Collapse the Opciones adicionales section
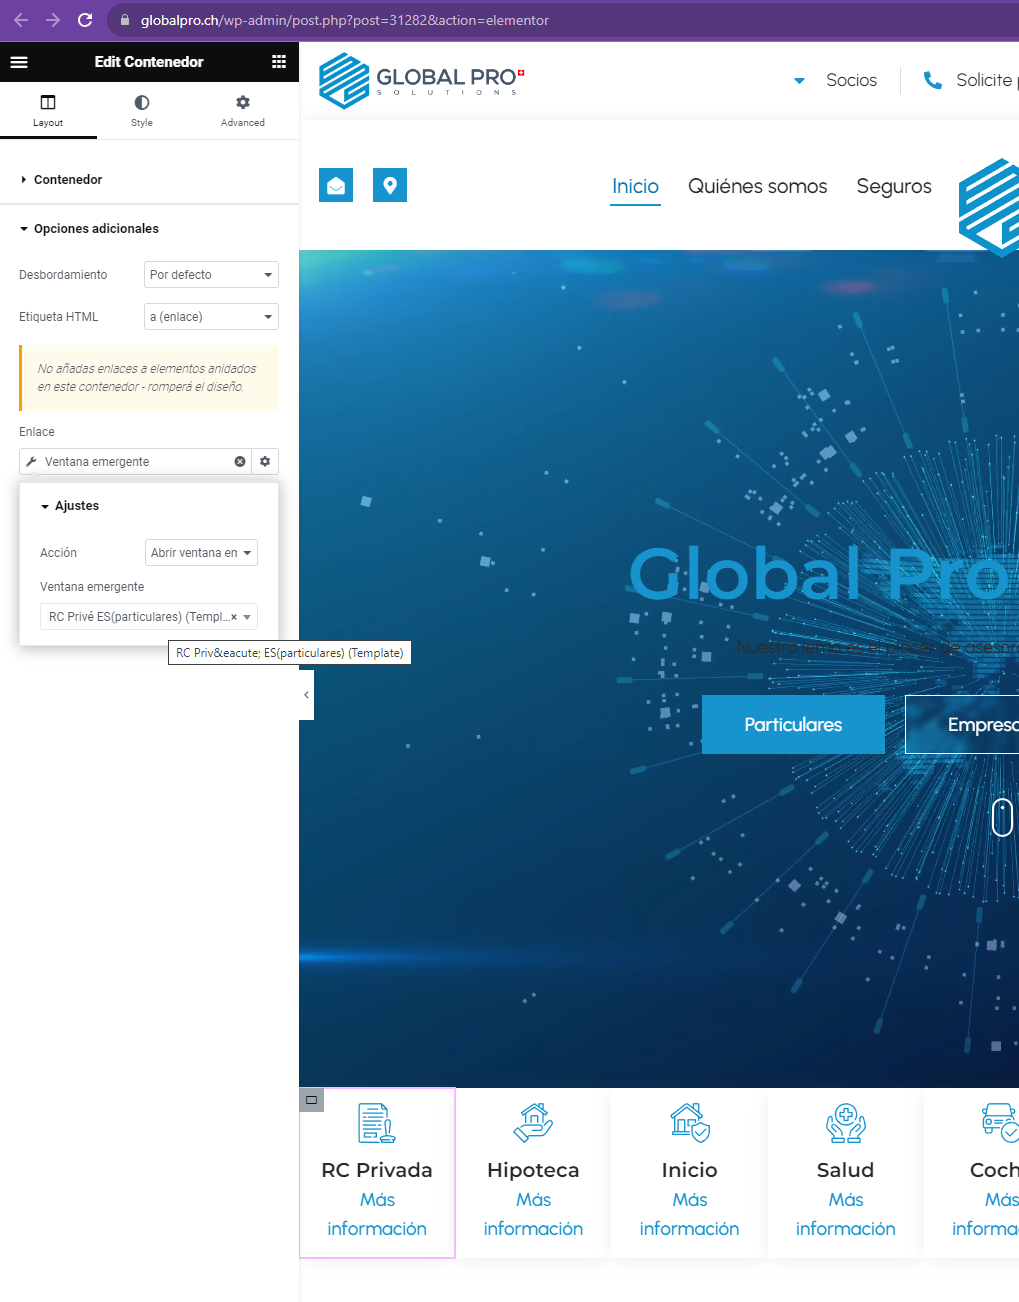1019x1302 pixels. (x=96, y=229)
